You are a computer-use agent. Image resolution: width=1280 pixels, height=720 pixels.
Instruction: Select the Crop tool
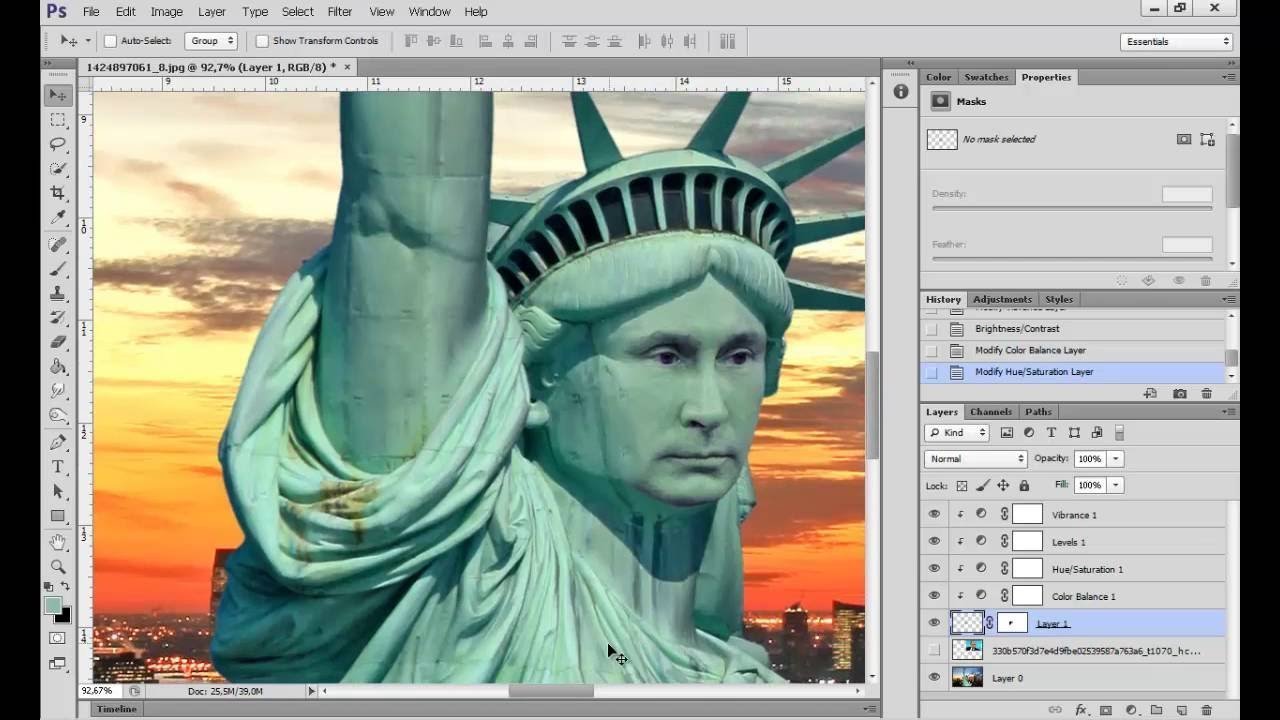(58, 193)
